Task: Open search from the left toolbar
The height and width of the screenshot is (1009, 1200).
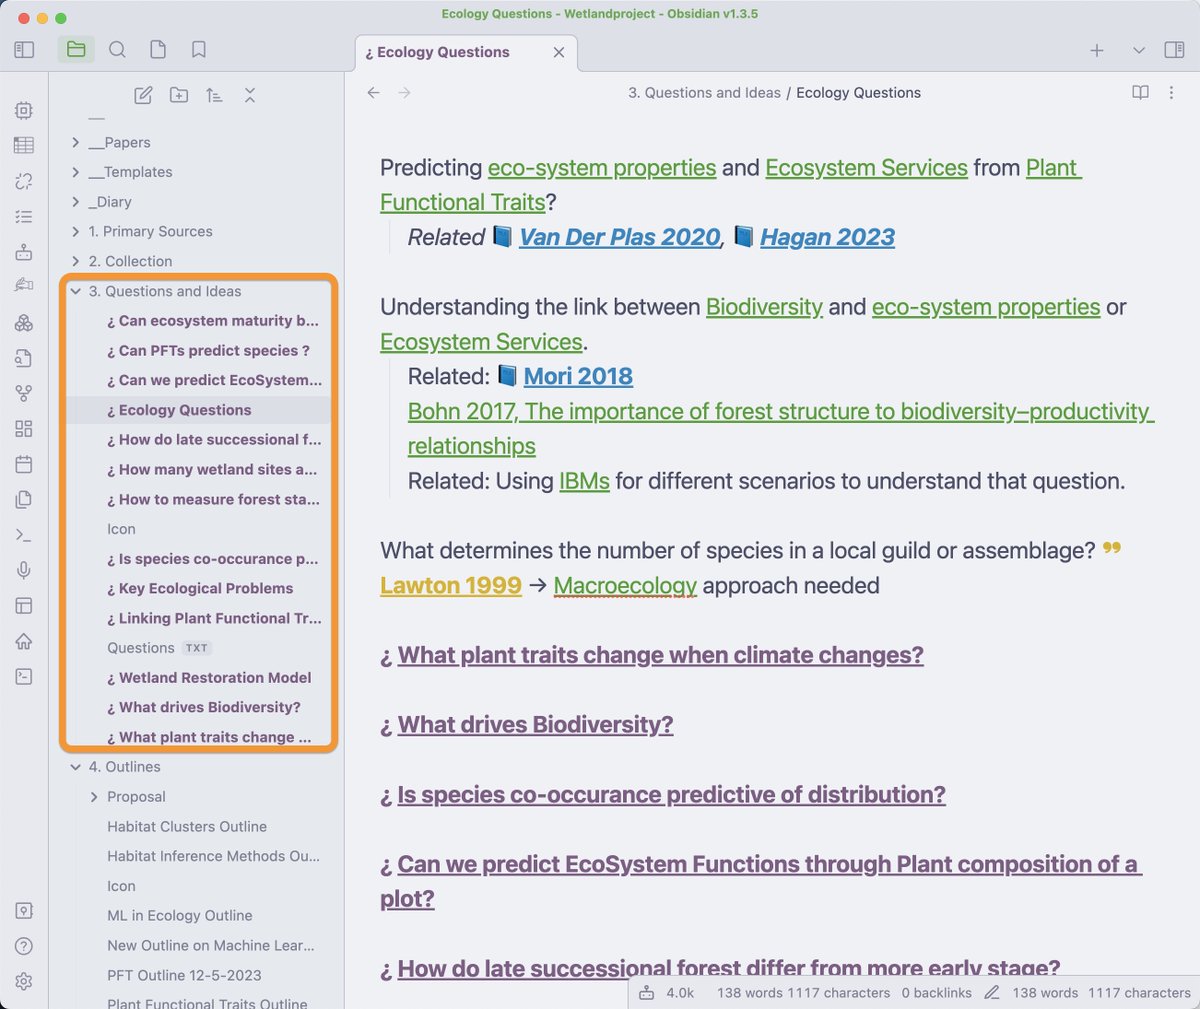Action: coord(117,48)
